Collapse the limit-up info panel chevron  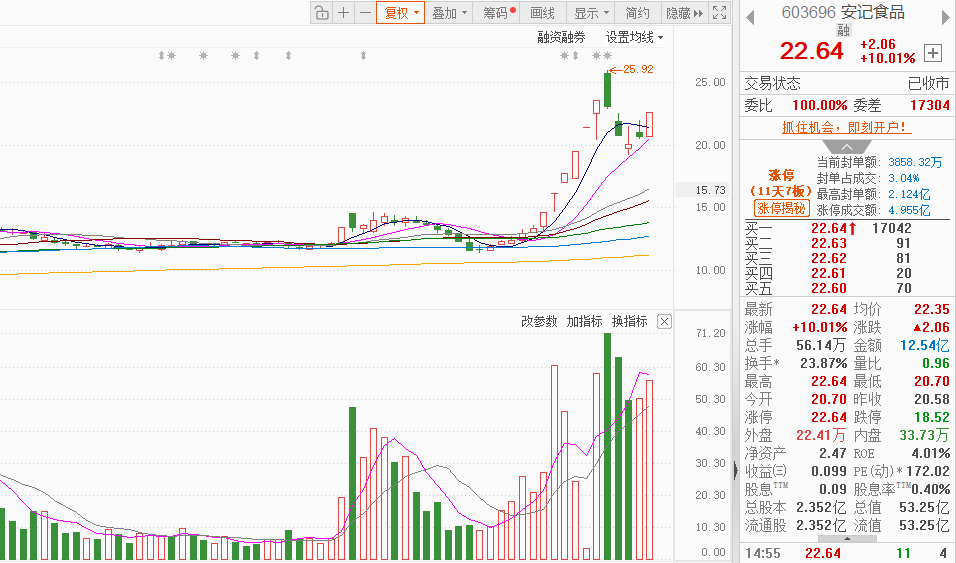pyautogui.click(x=847, y=147)
